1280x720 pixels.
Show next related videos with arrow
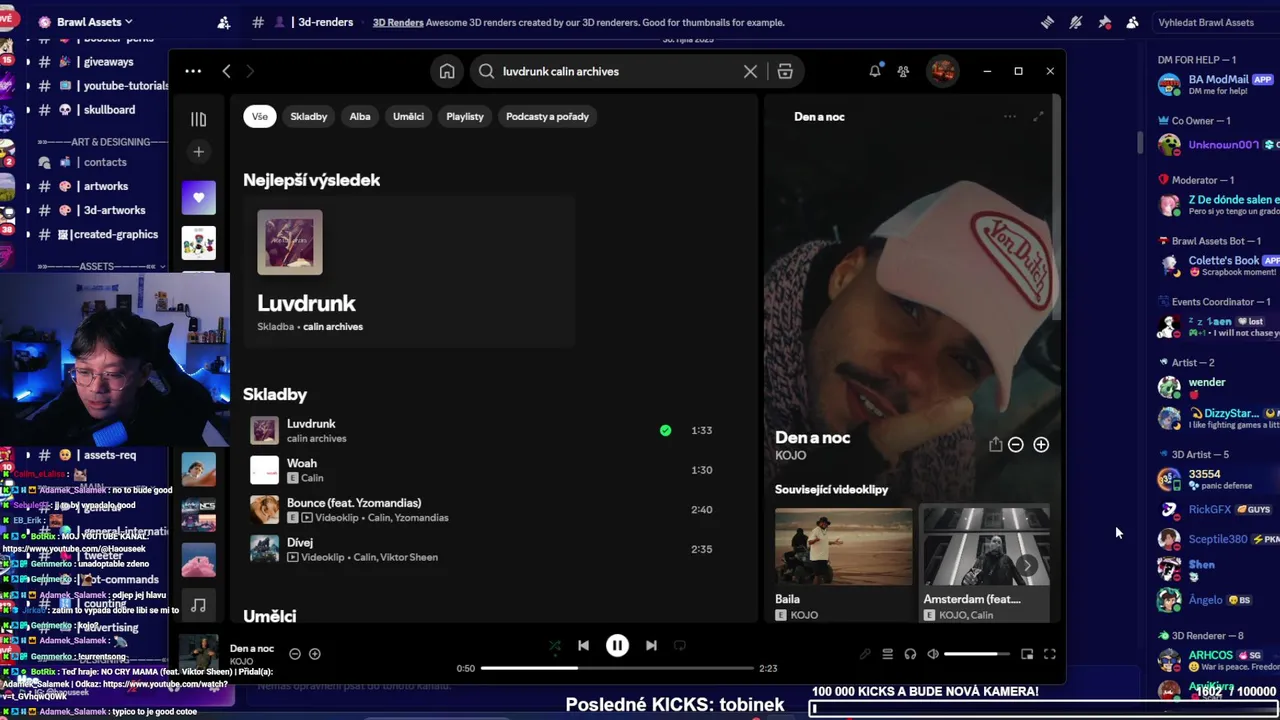[x=1027, y=566]
